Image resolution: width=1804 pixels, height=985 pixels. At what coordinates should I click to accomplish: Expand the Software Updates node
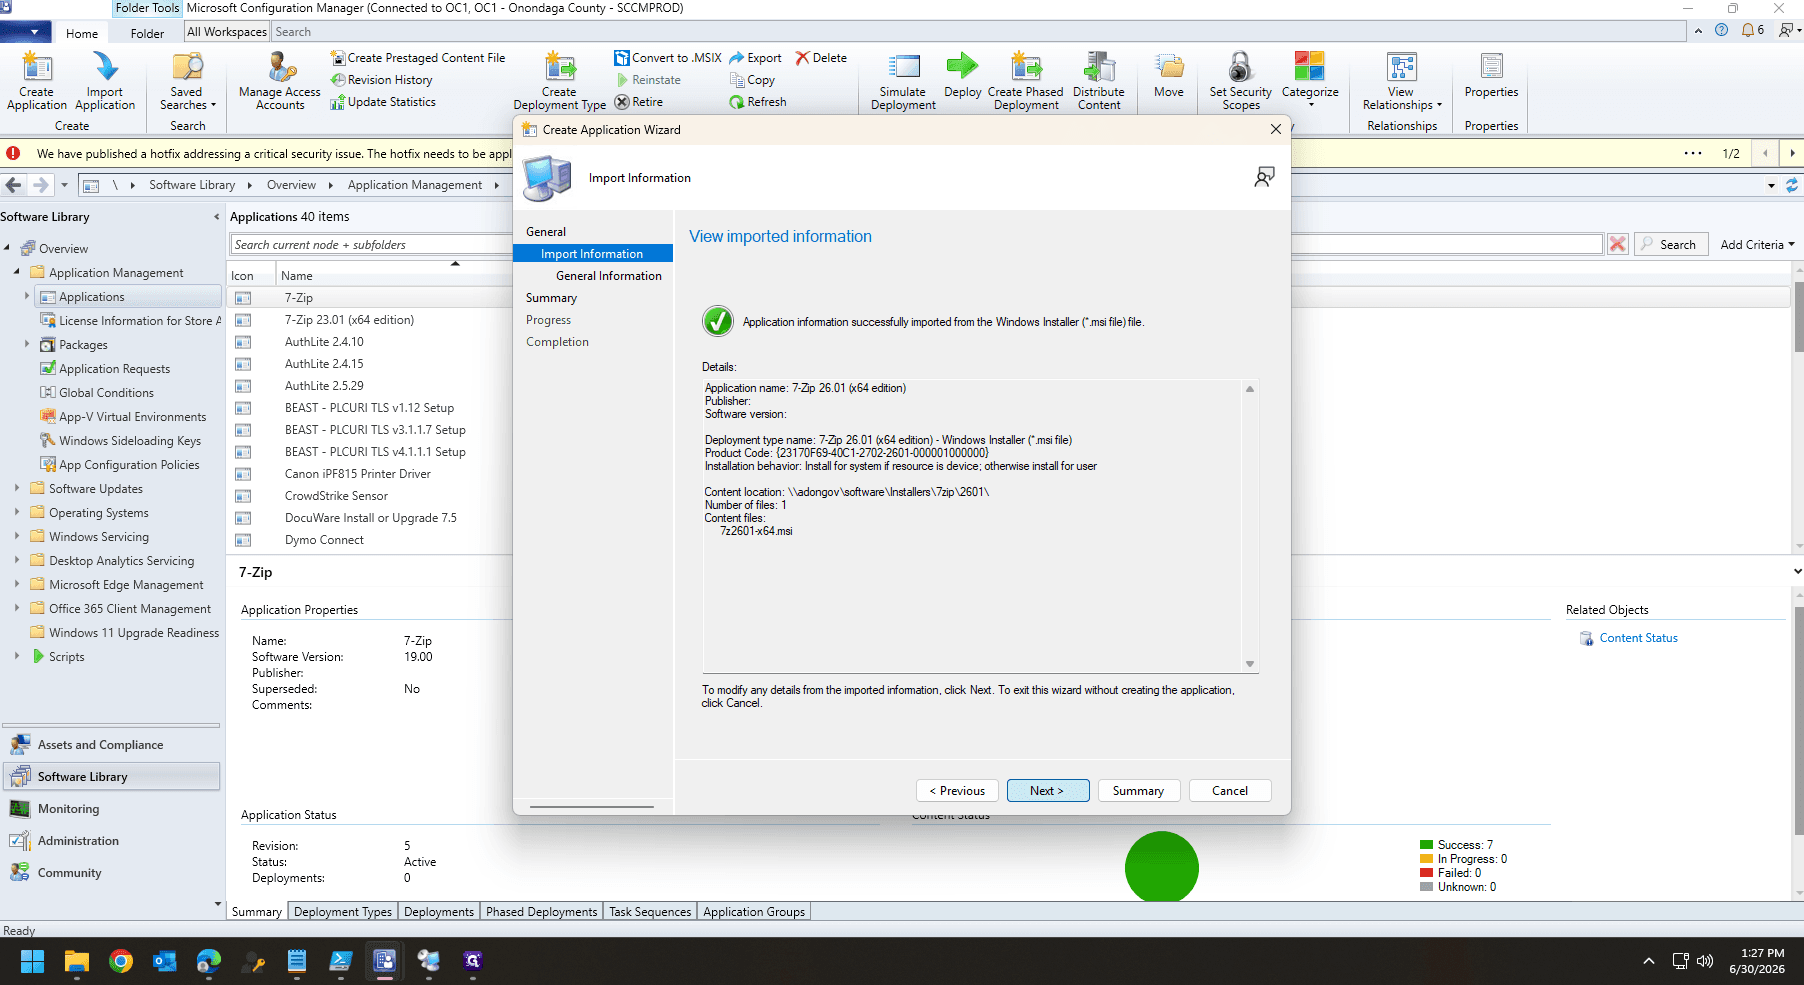[17, 488]
